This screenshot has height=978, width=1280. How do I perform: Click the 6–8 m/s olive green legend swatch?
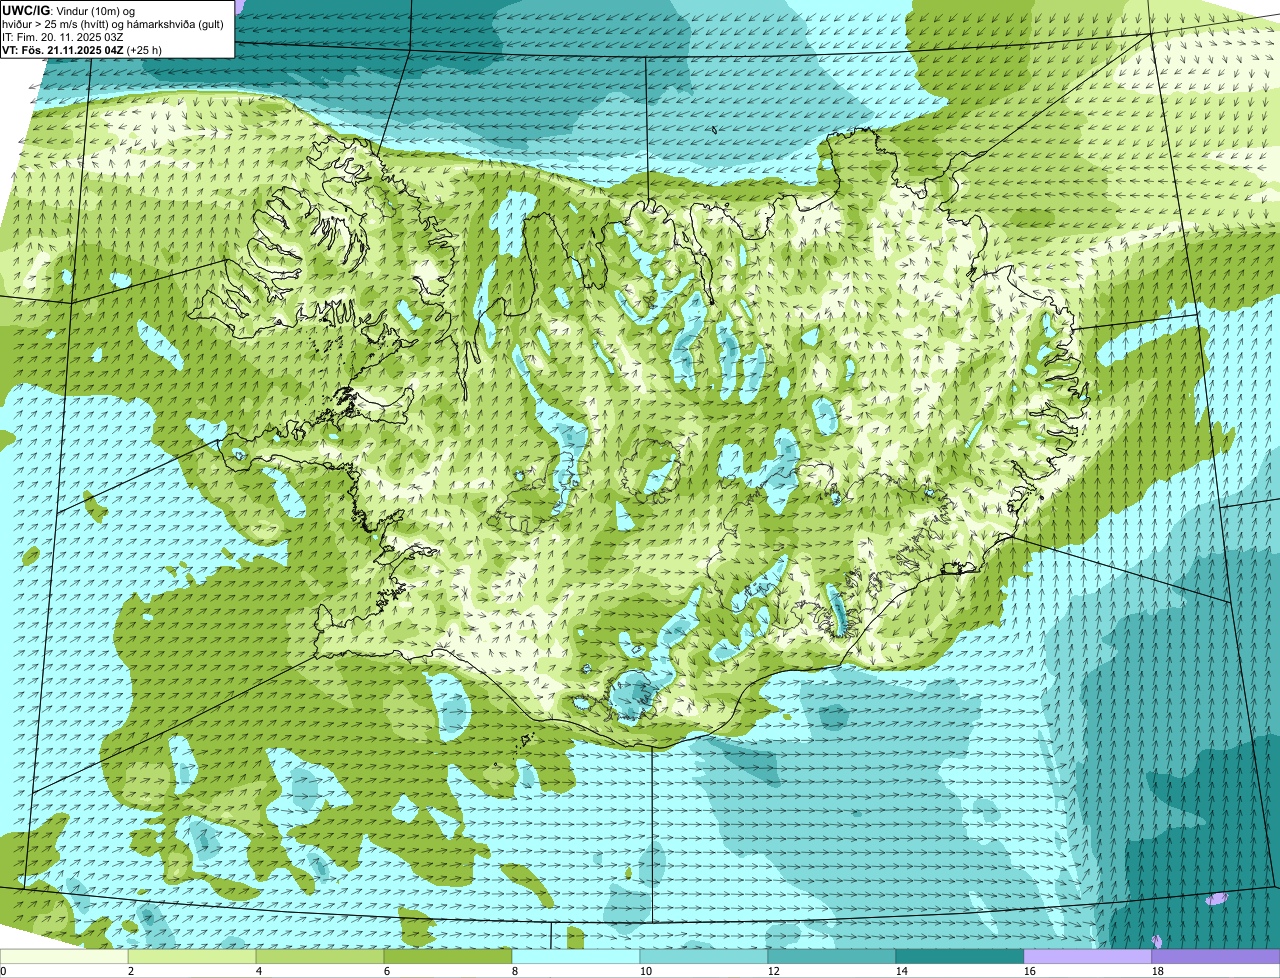point(448,957)
